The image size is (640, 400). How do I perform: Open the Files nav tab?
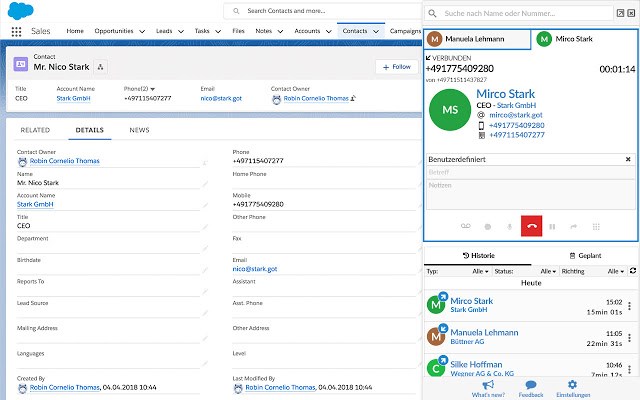coord(238,31)
